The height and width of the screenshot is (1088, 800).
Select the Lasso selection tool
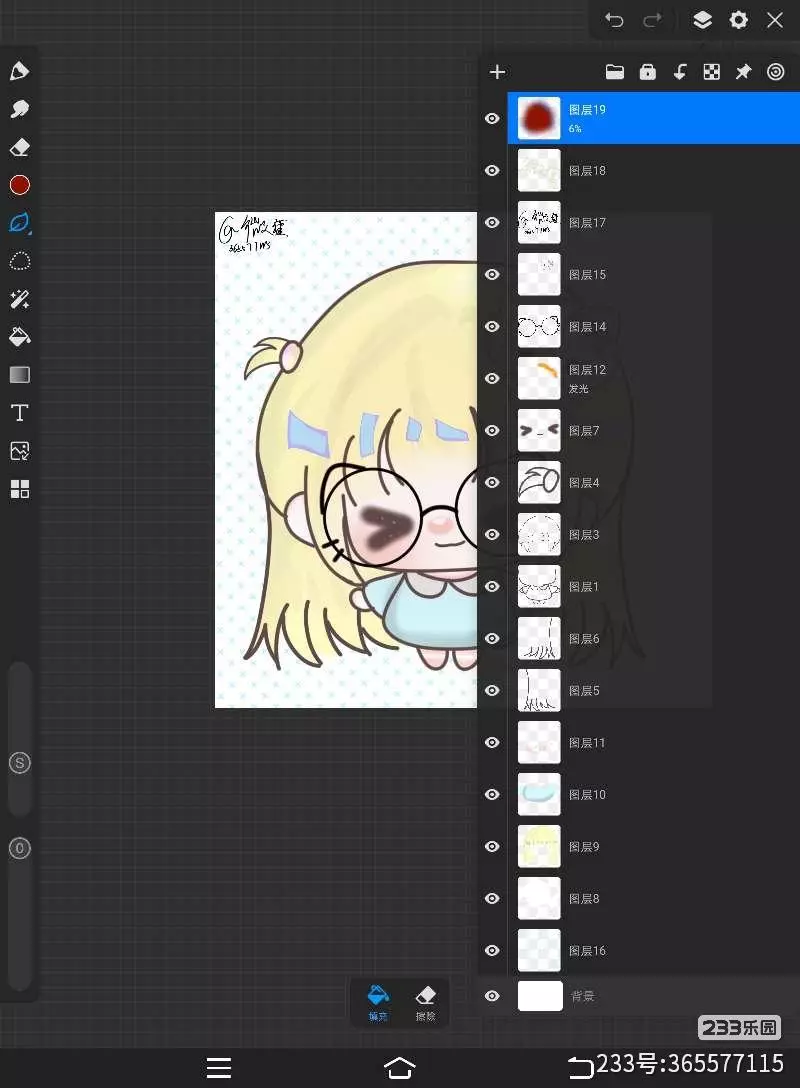click(x=19, y=261)
